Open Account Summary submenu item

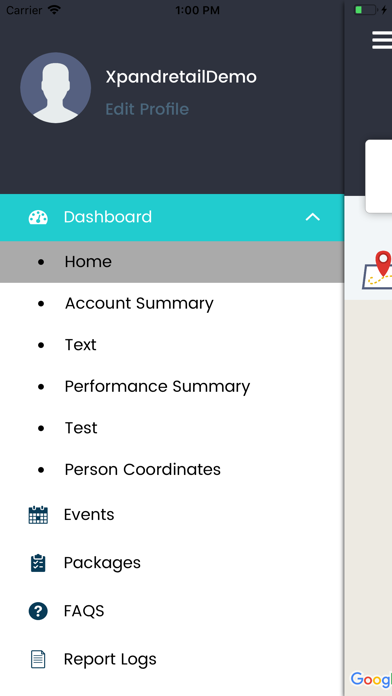172,304
